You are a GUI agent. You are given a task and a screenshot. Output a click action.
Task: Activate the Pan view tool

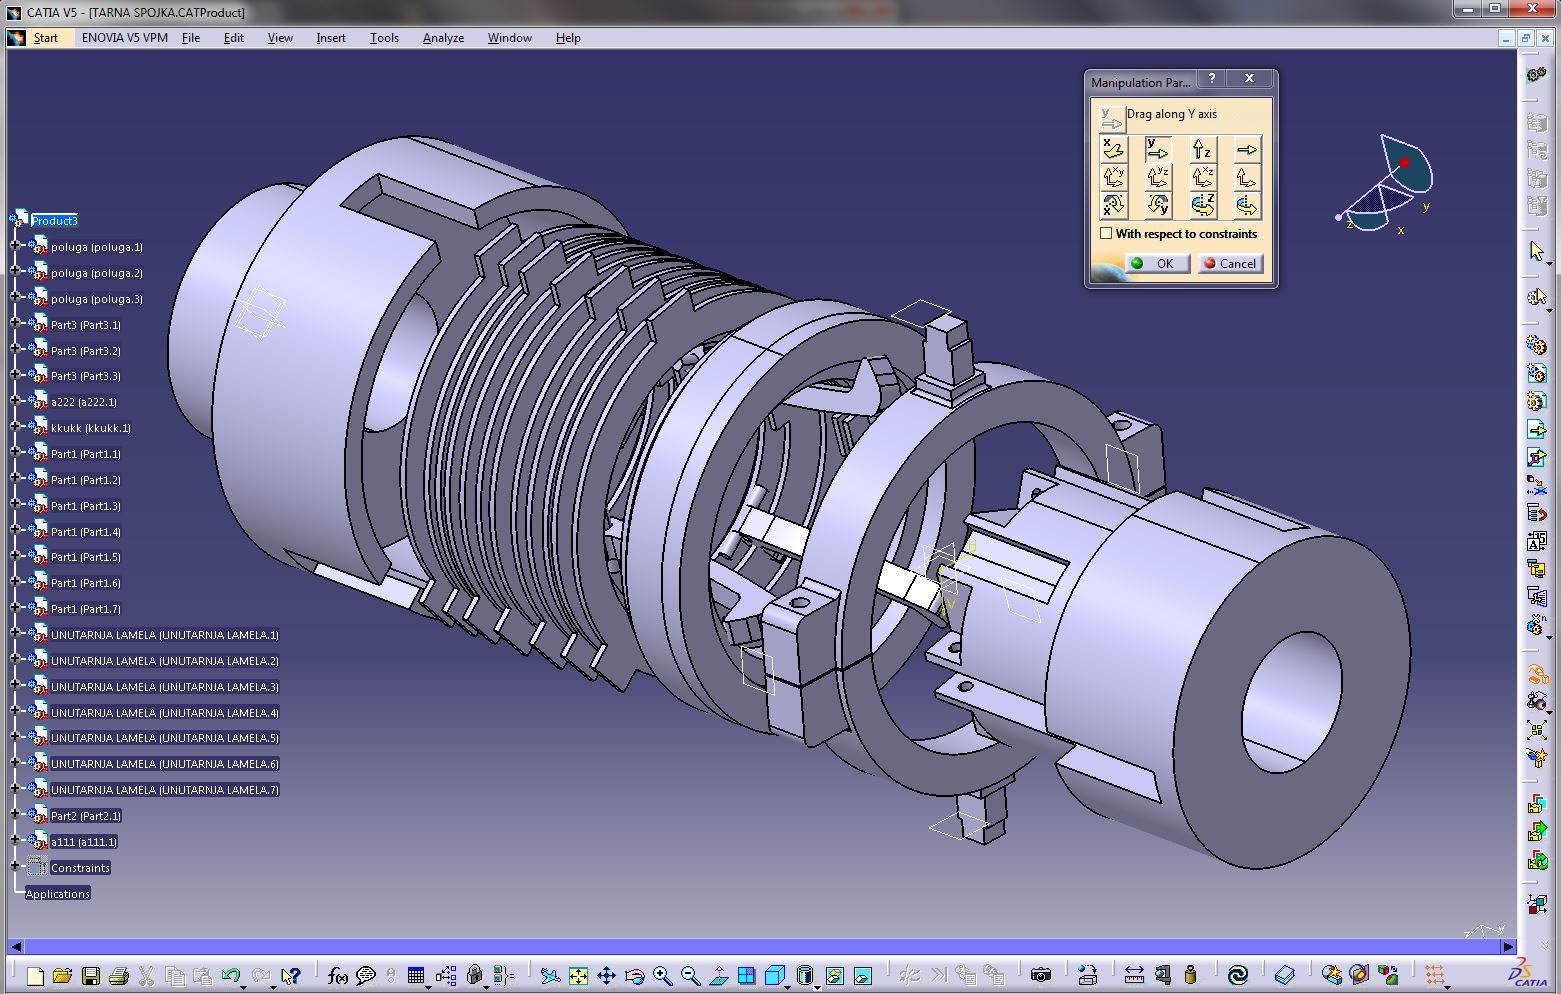[x=606, y=975]
